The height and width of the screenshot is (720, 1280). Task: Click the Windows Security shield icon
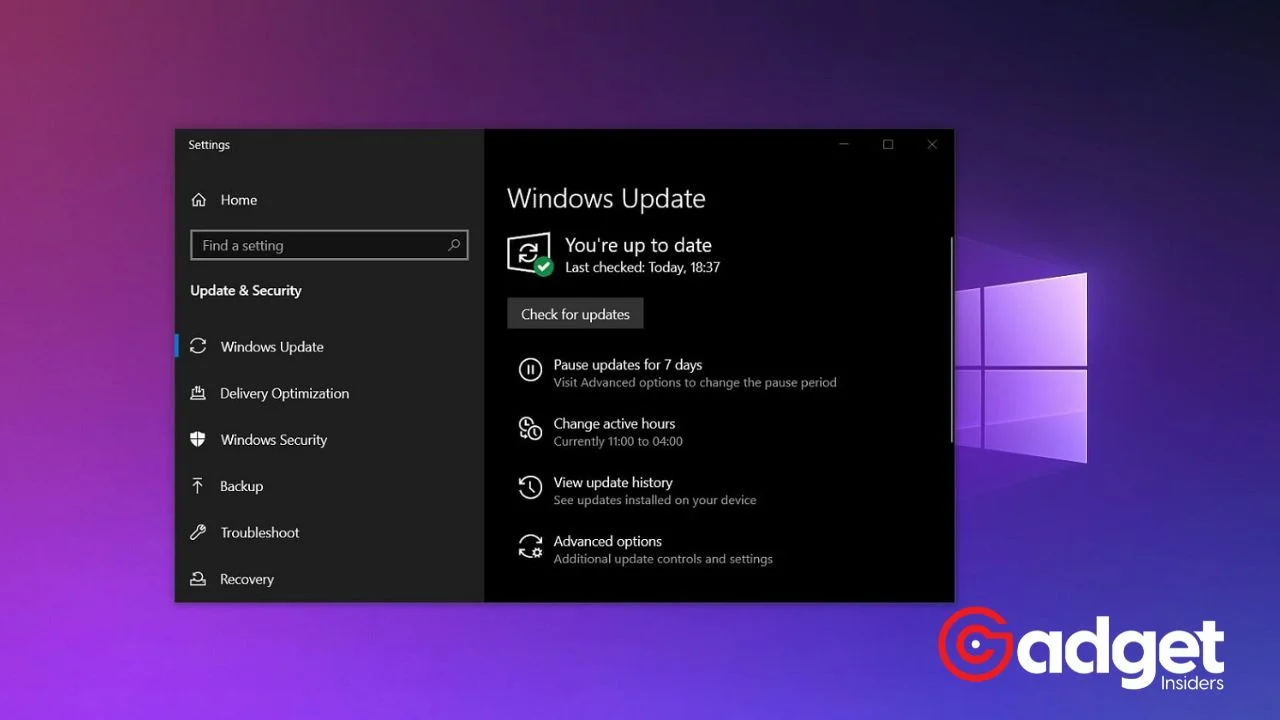pos(198,440)
